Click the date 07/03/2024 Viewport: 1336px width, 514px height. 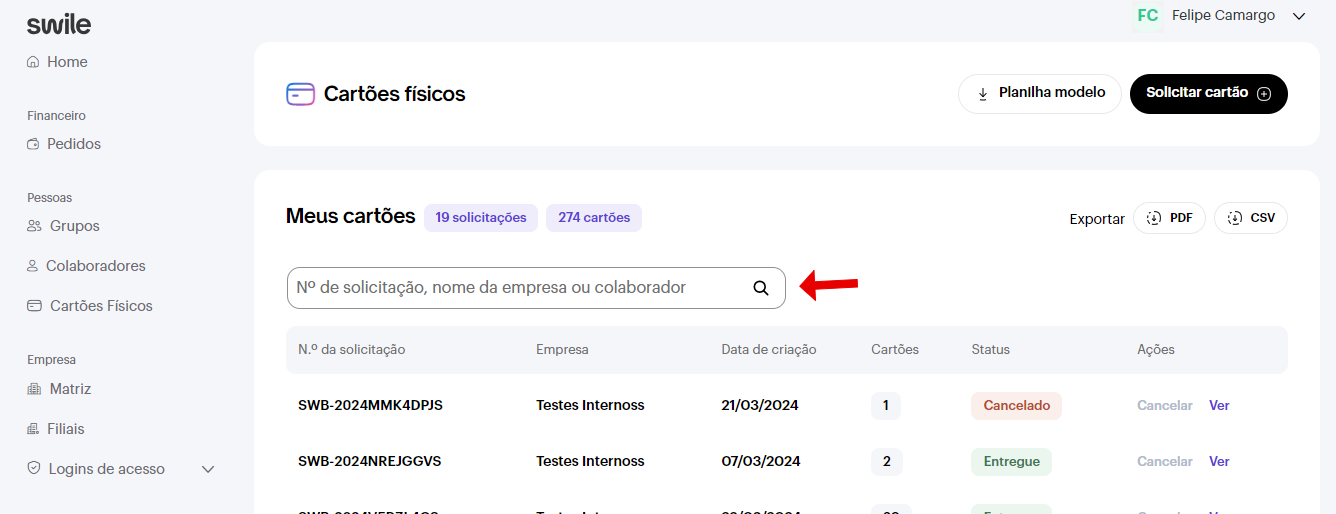point(761,462)
